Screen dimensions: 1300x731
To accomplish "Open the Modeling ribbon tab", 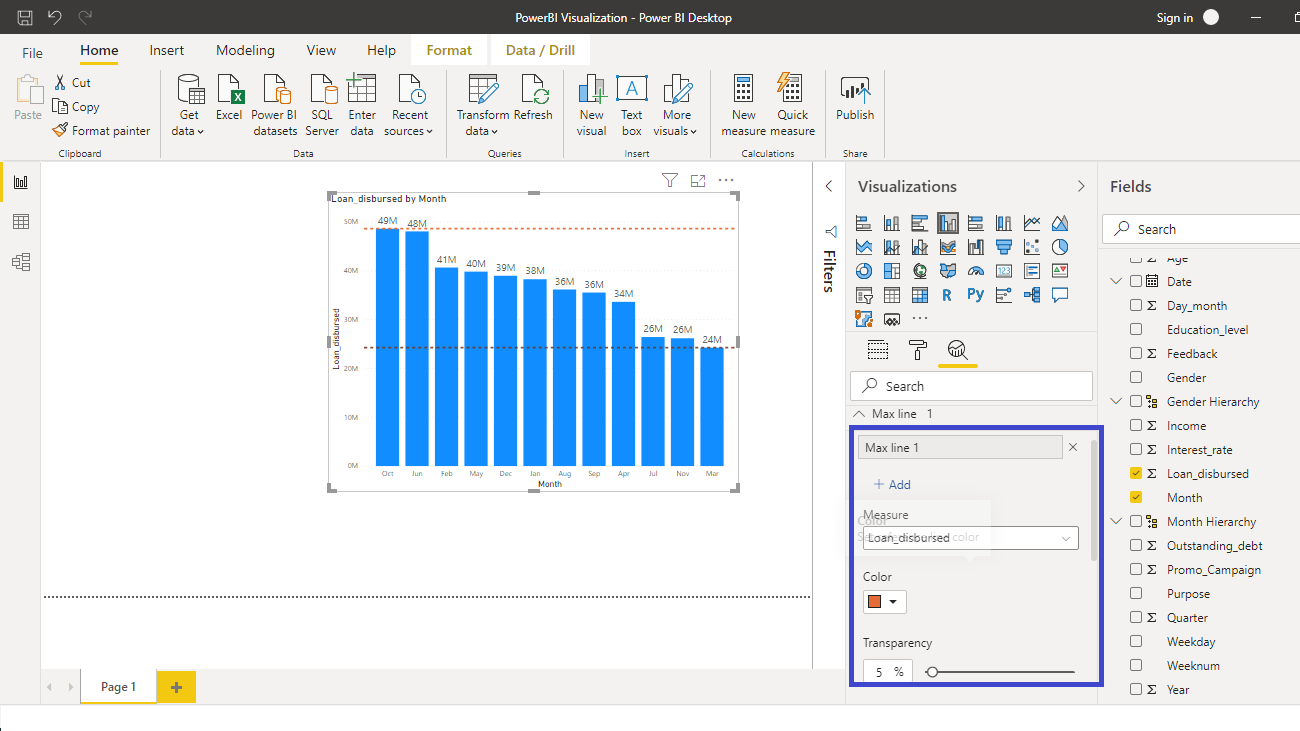I will point(245,51).
